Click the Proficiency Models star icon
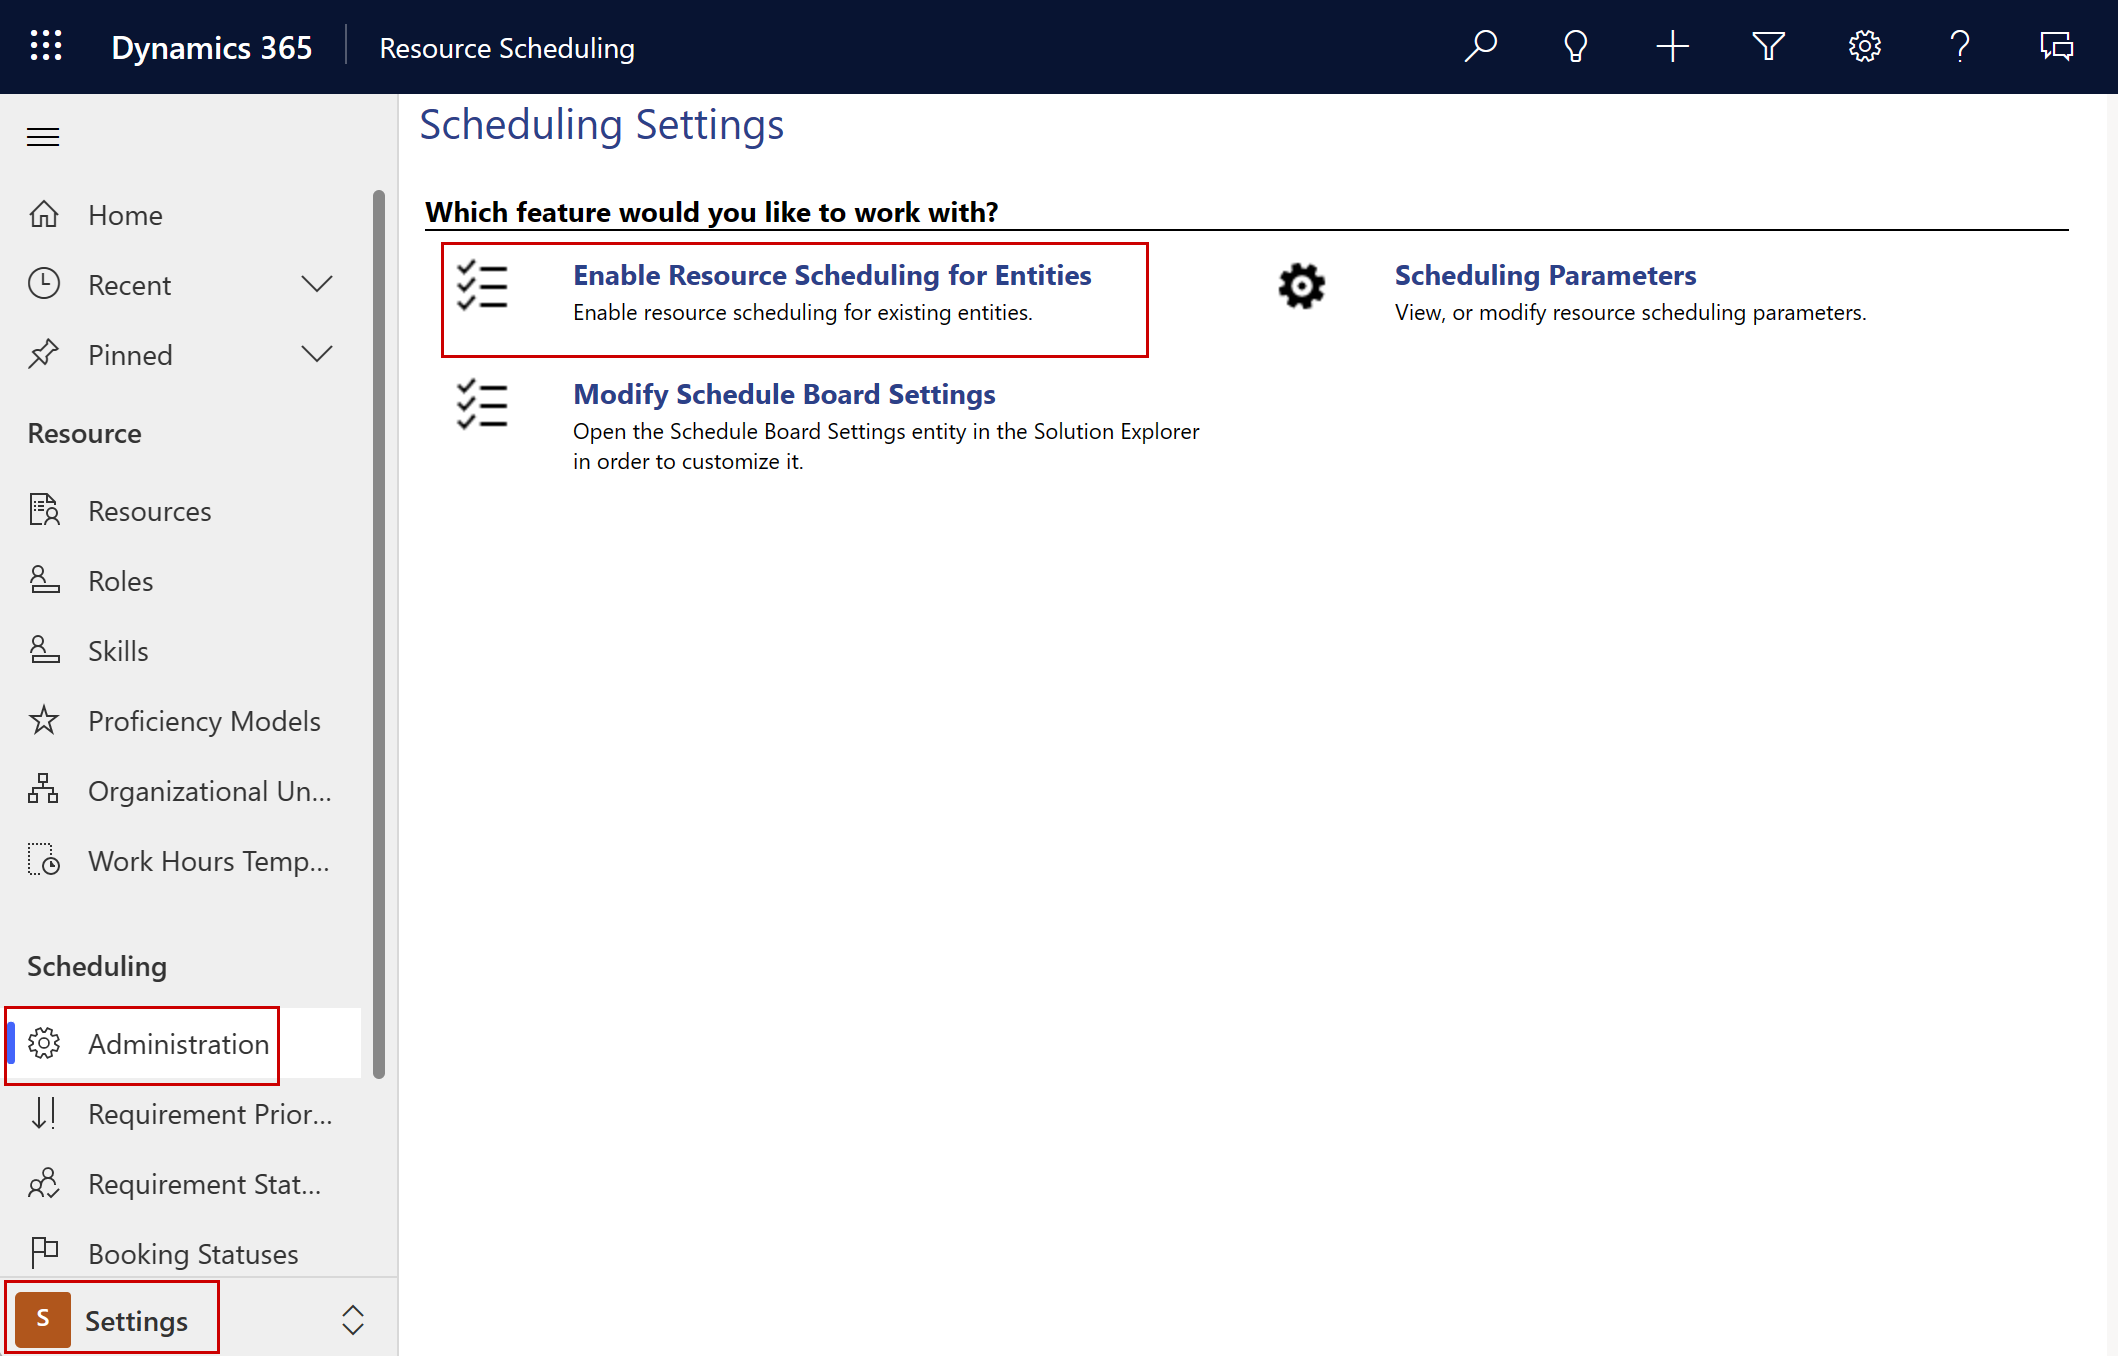Screen dimensions: 2118x1356 [43, 720]
